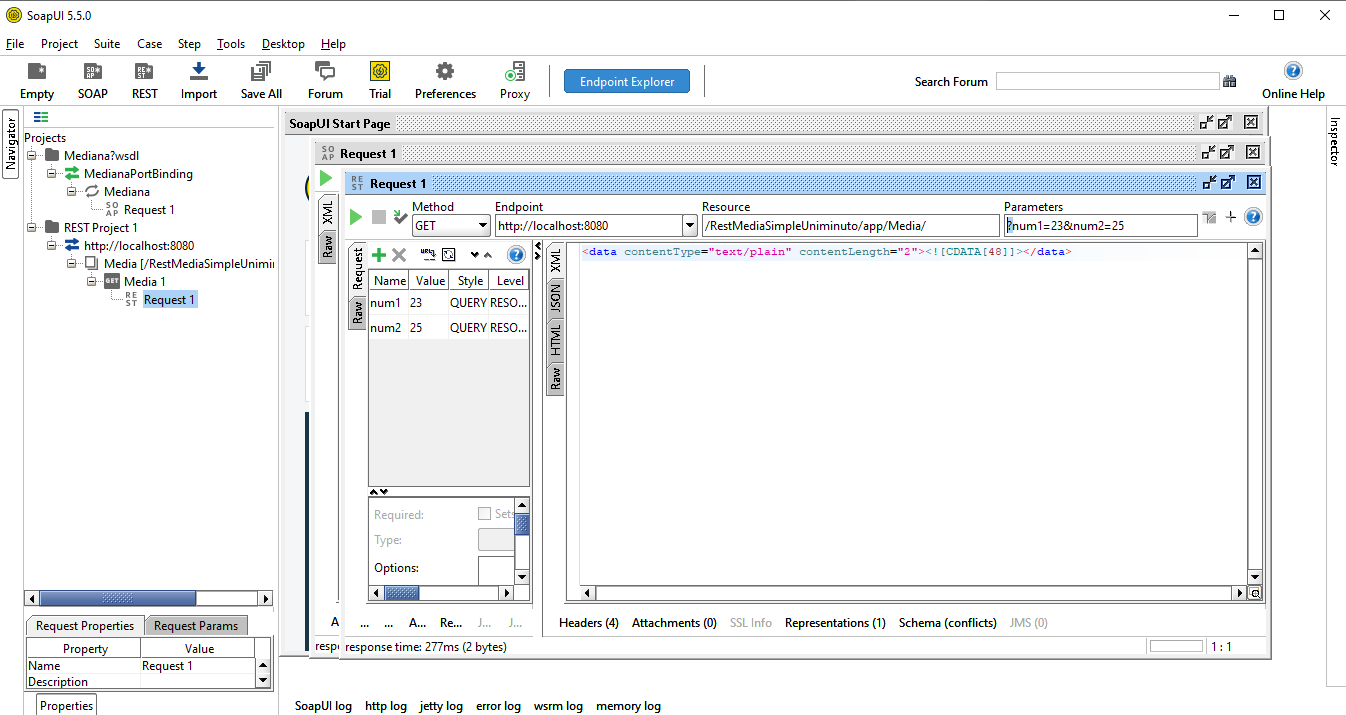Click the clear parameter values icon
The image size is (1346, 715).
coord(449,255)
